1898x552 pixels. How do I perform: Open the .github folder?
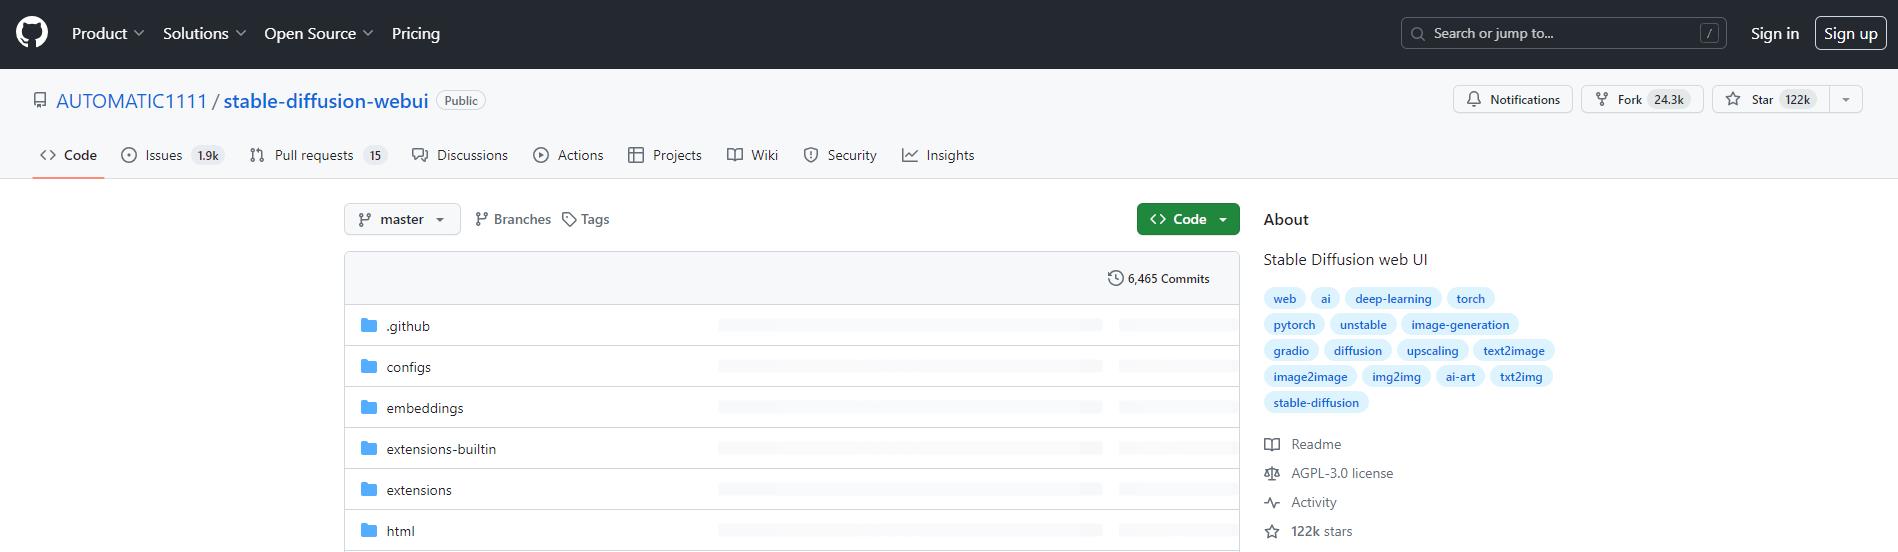pos(408,326)
